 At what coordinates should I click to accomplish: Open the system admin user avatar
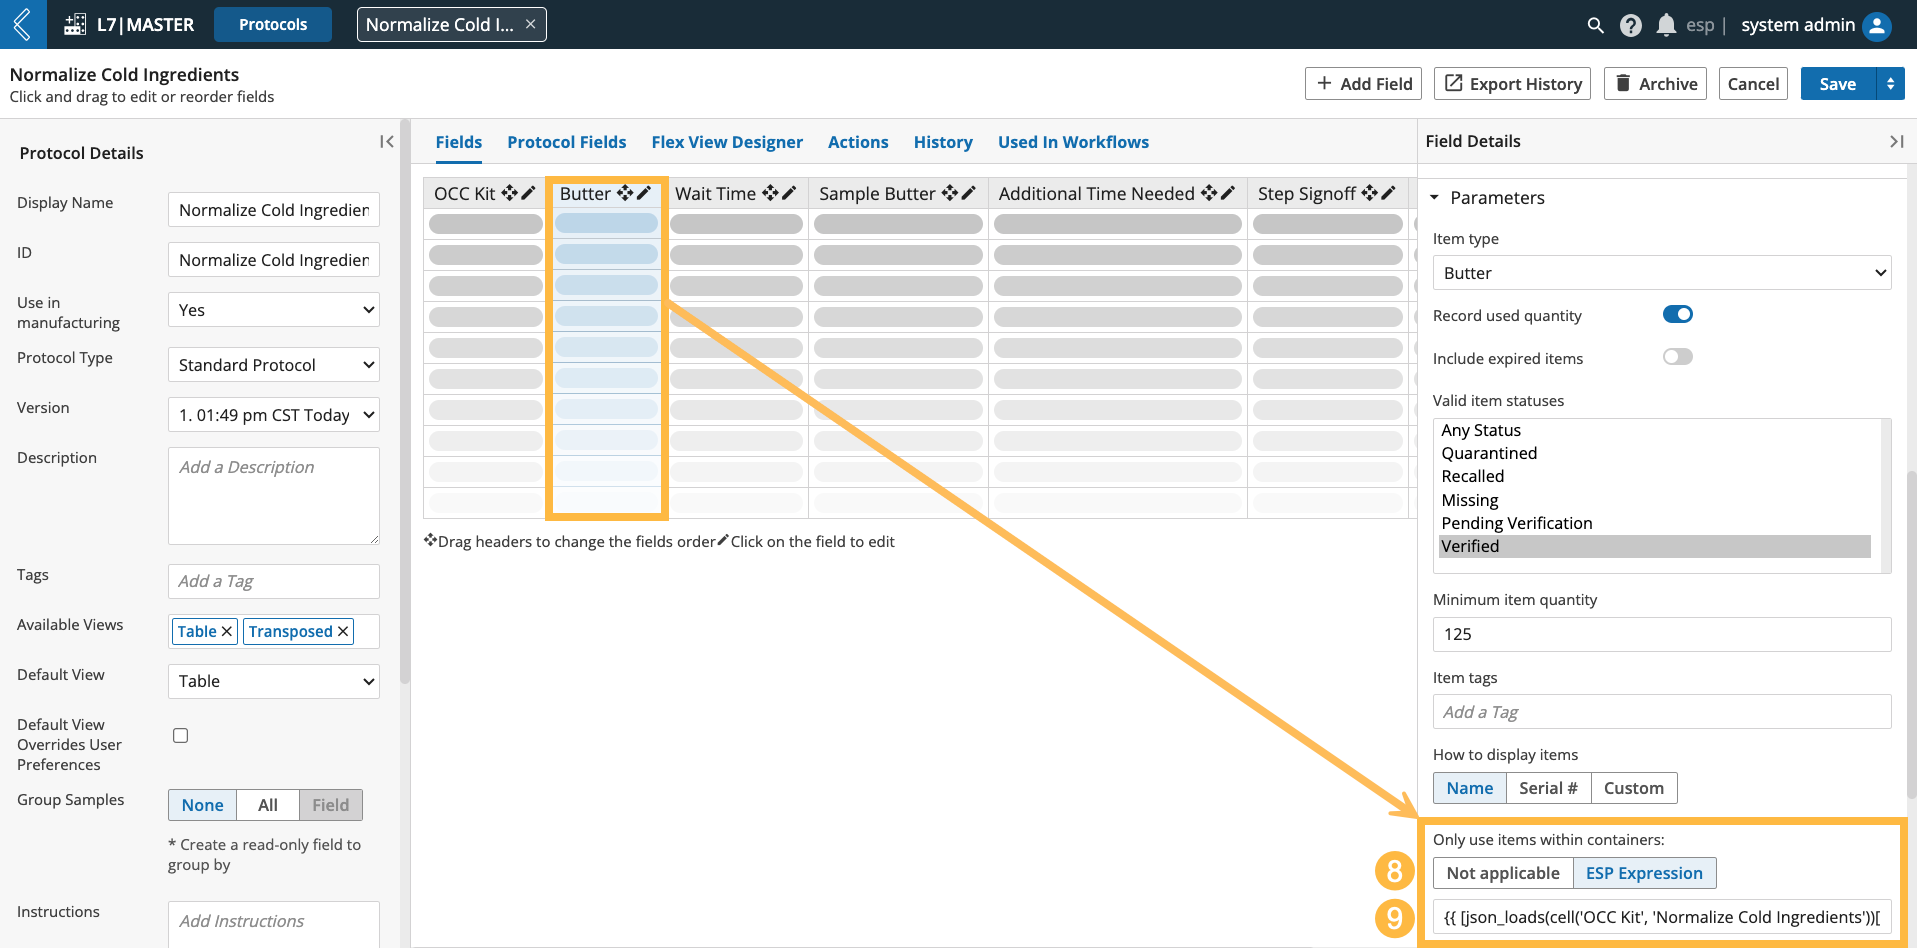pyautogui.click(x=1877, y=25)
